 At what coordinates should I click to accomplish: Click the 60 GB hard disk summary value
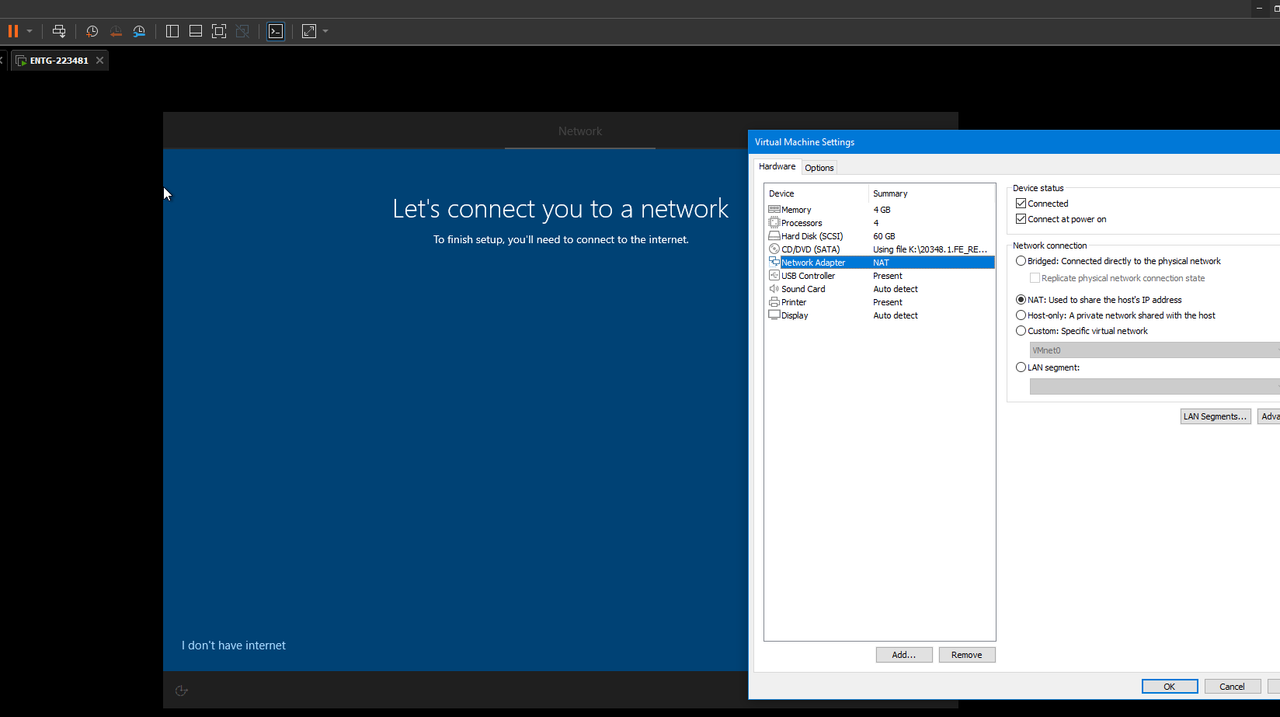[884, 236]
